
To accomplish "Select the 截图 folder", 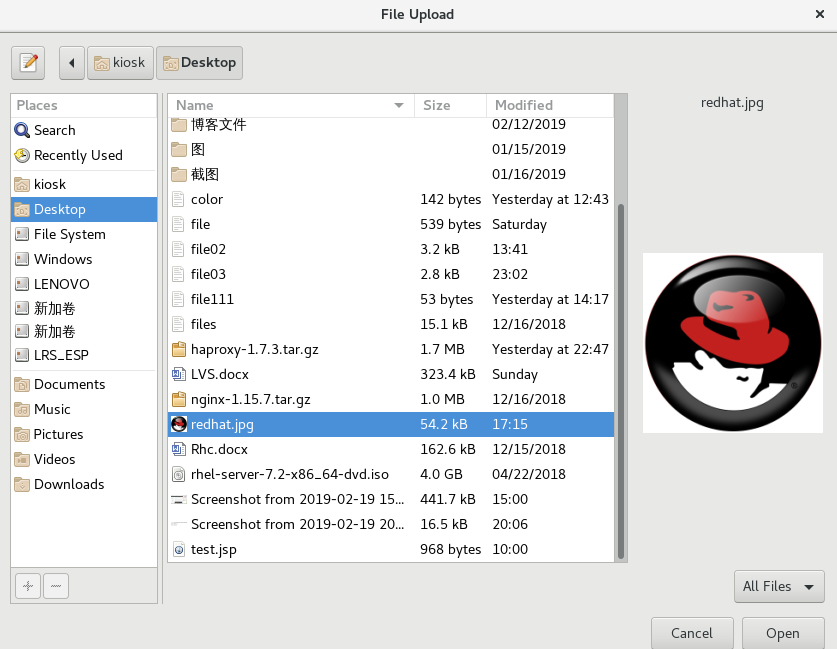I will coord(391,175).
